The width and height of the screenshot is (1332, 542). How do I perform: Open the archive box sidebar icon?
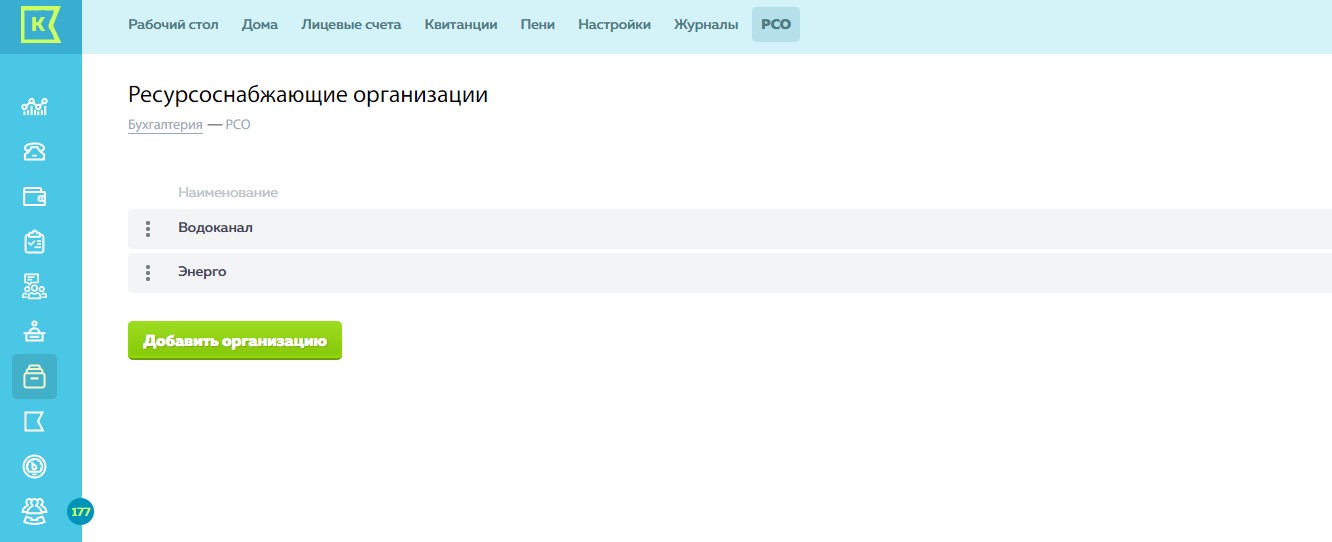34,377
